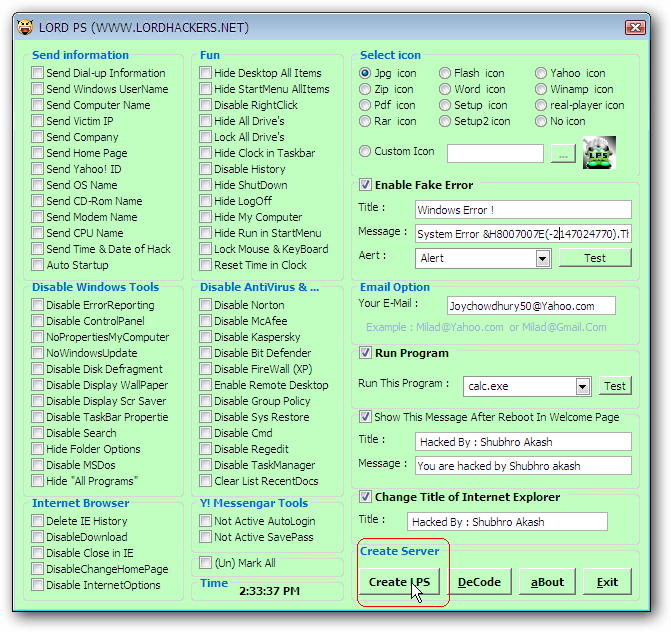
Task: Uncheck the Run Program checkbox
Action: [x=366, y=353]
